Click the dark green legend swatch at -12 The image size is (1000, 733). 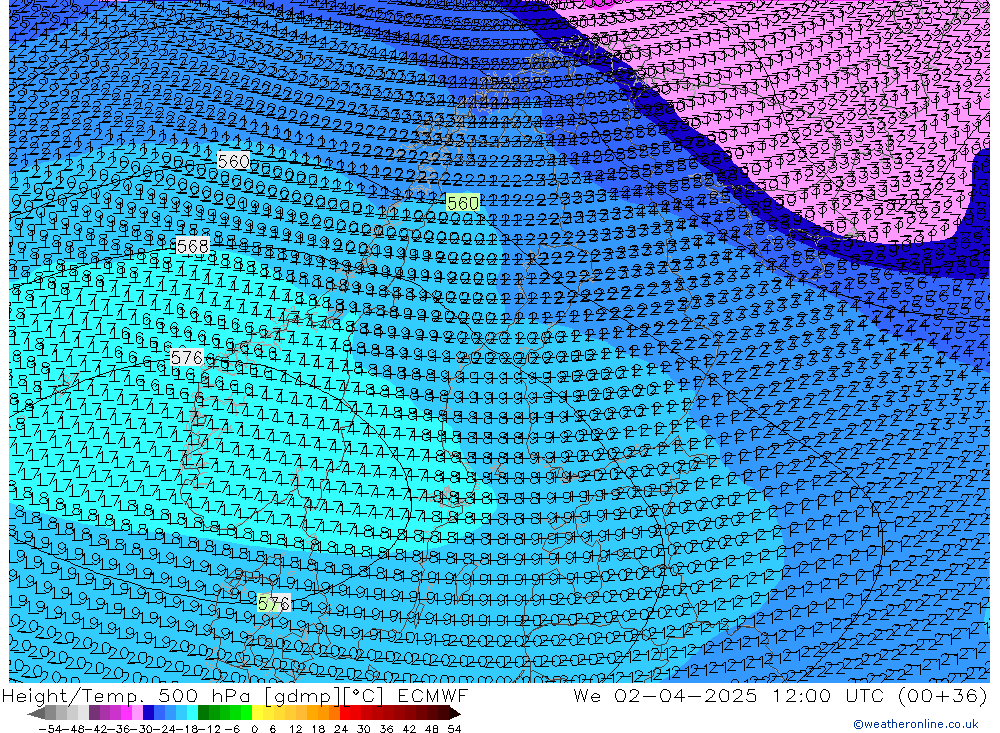tap(203, 713)
